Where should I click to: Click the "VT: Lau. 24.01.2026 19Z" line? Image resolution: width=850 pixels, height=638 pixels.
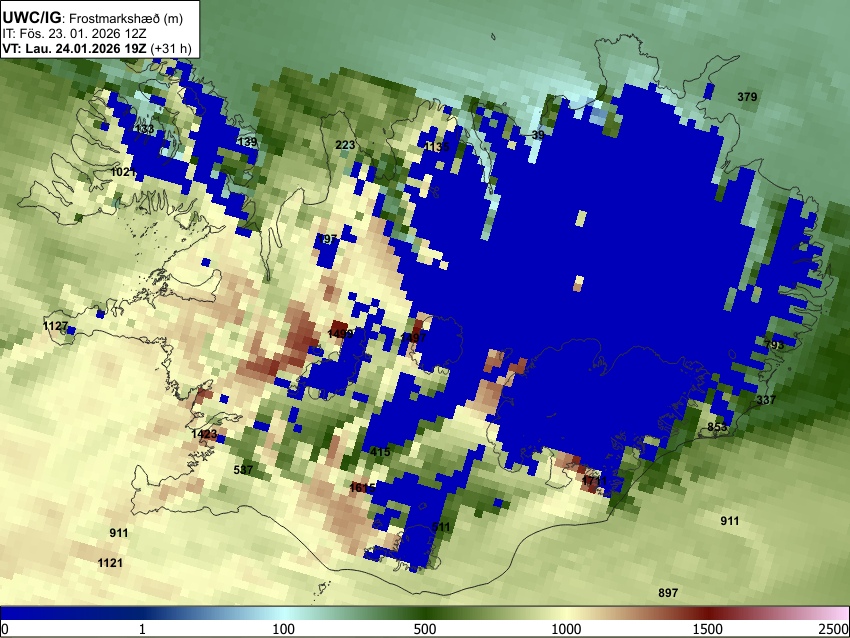(74, 48)
